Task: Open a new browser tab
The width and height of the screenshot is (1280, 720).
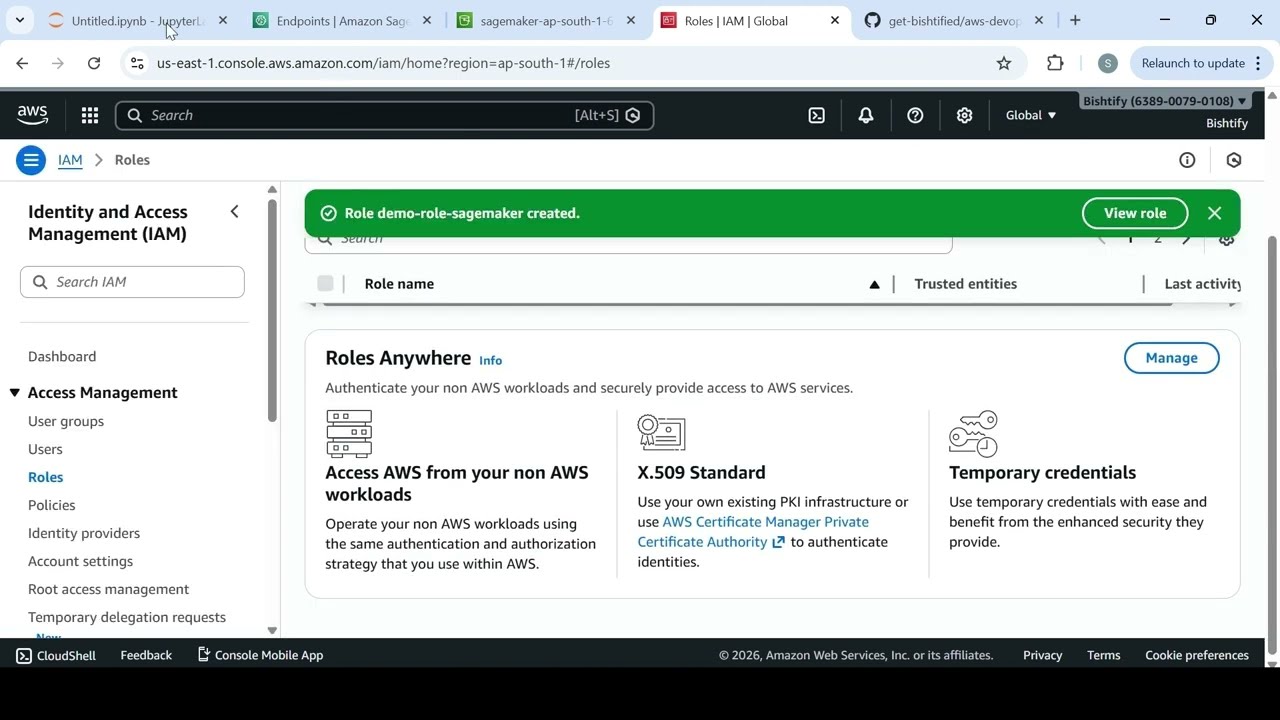Action: [x=1075, y=20]
